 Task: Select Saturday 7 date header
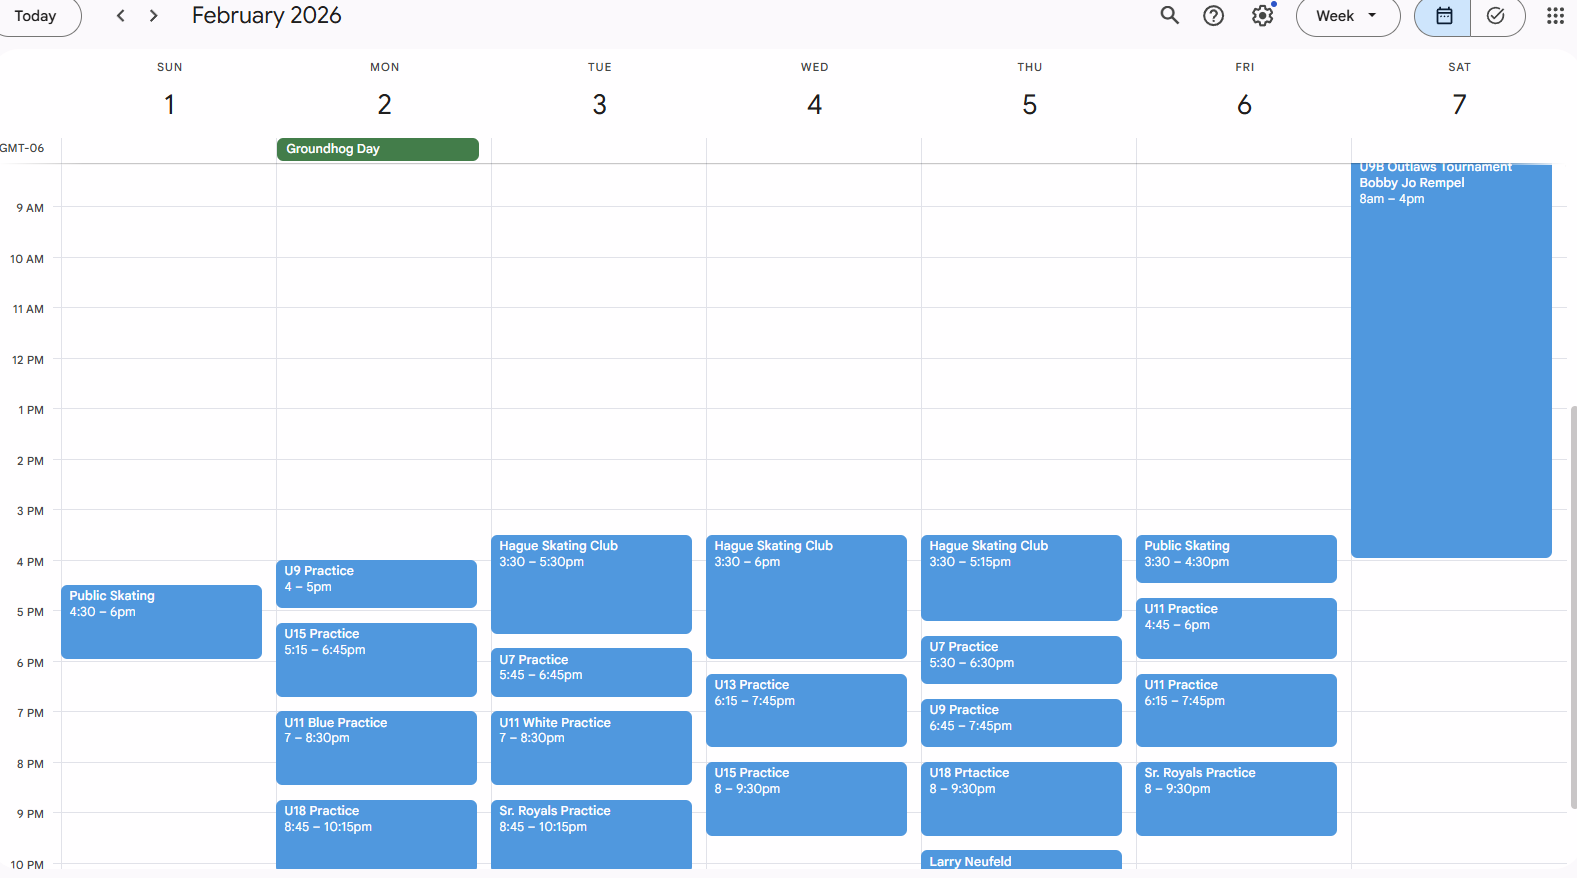1460,104
